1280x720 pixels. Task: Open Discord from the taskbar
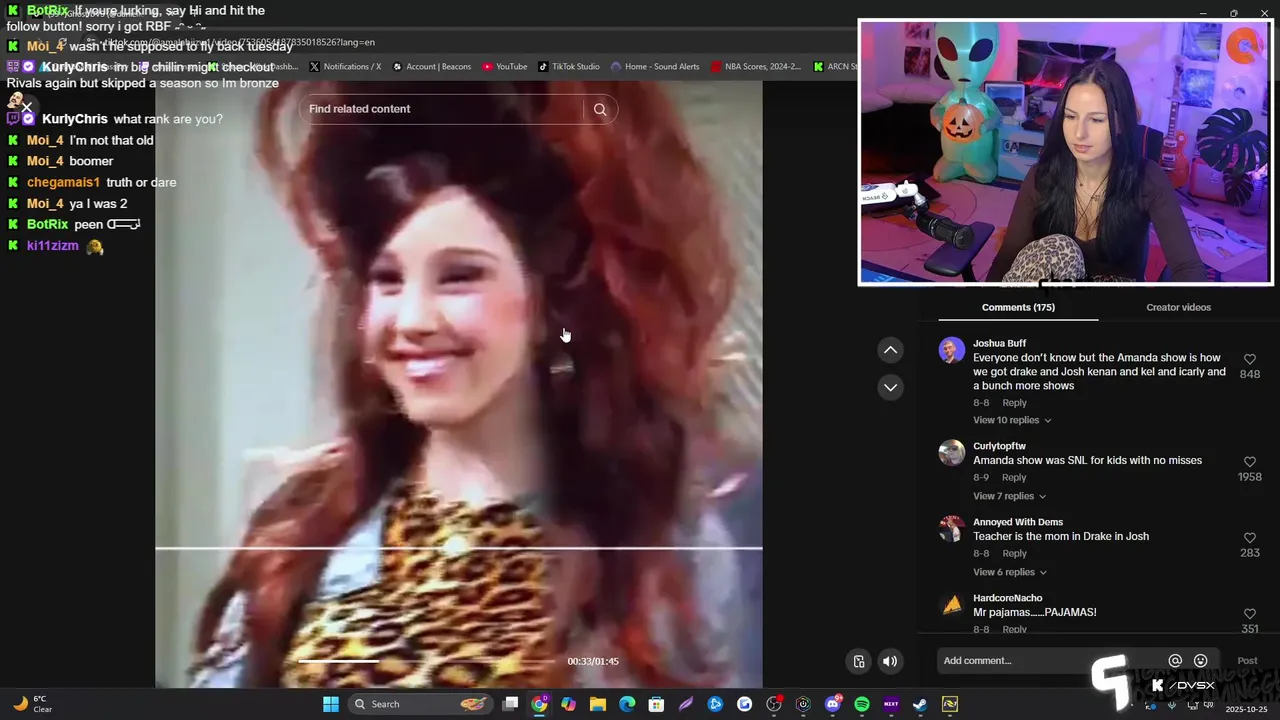click(x=833, y=704)
